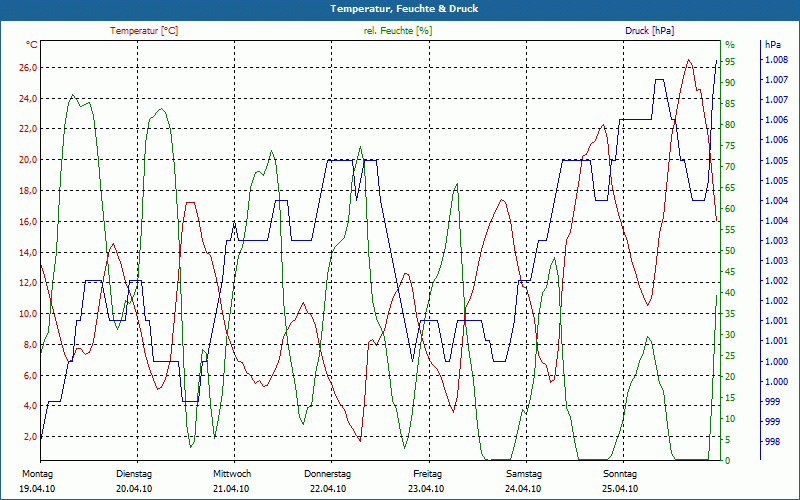800x500 pixels.
Task: Click the '30' humidity axis tick
Action: click(x=730, y=335)
